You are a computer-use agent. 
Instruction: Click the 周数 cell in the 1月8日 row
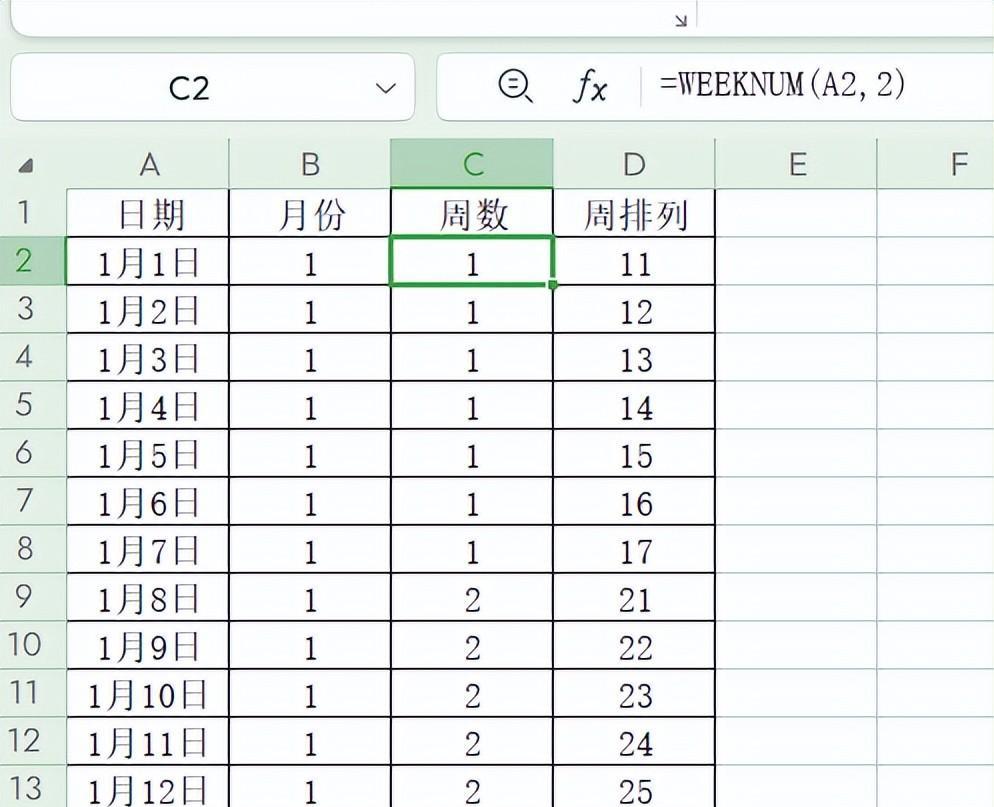(472, 597)
